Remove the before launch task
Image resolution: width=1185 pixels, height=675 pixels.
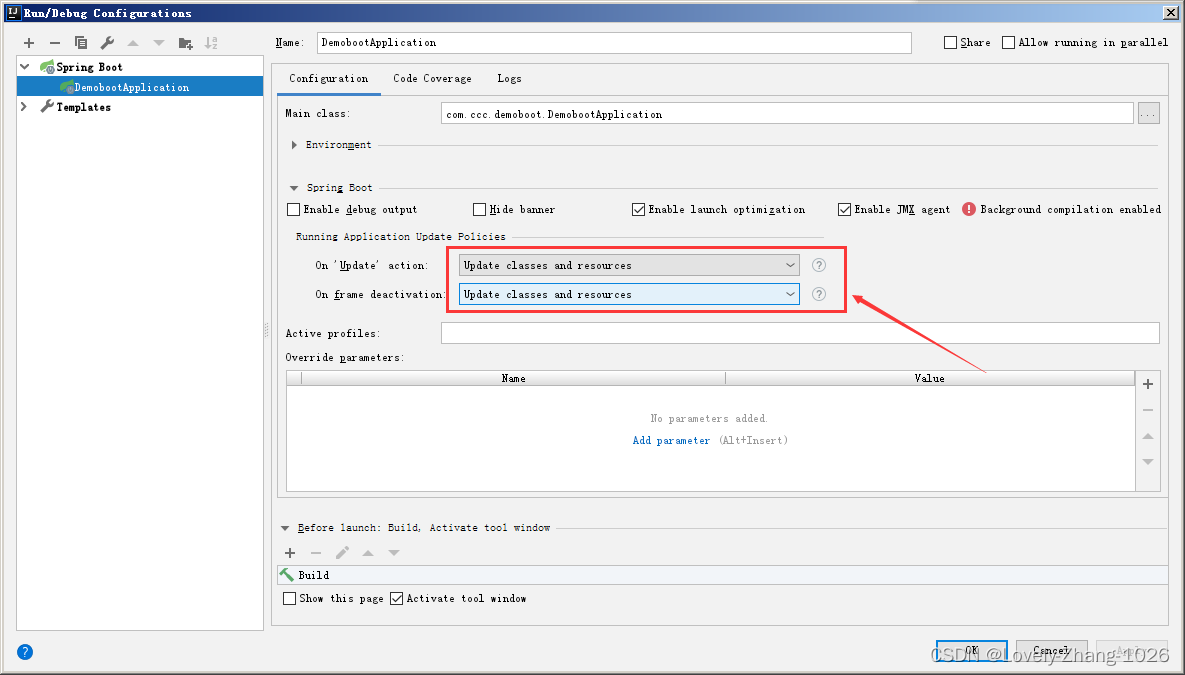tap(316, 553)
